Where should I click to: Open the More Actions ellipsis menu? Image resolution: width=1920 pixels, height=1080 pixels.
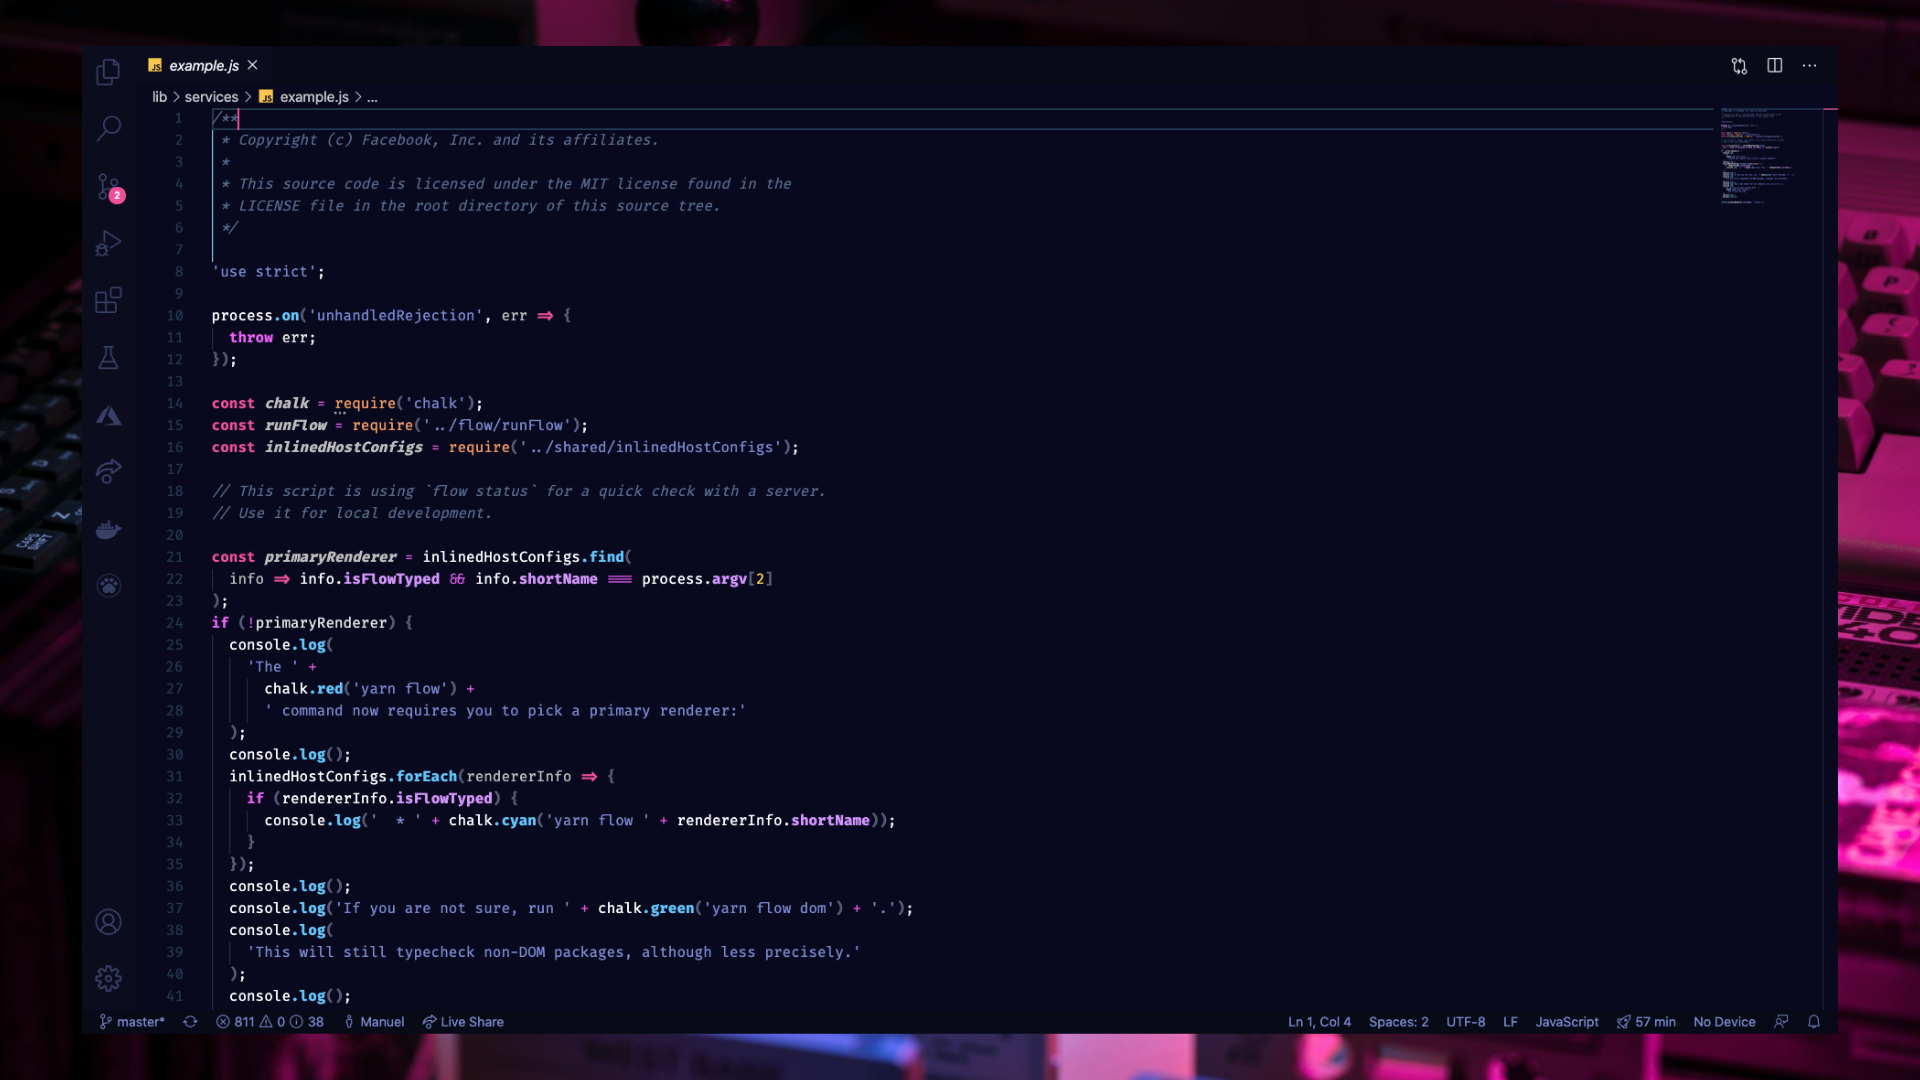click(1810, 65)
